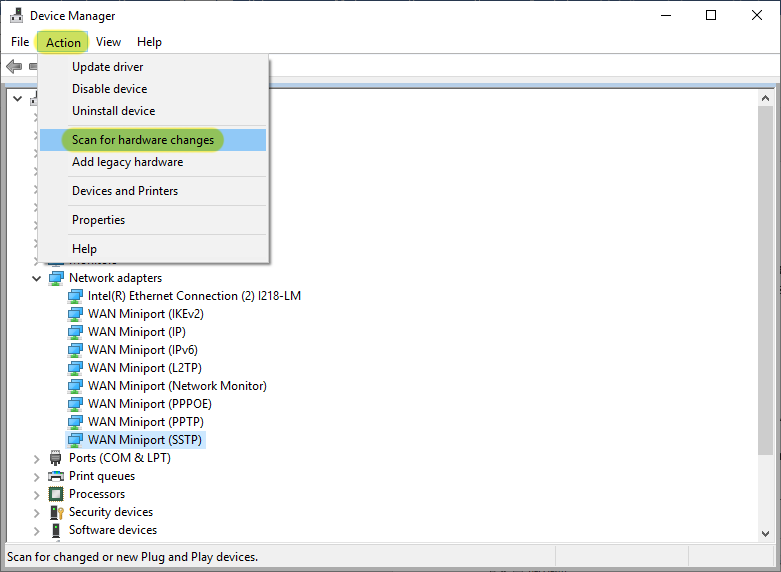Viewport: 781px width, 572px height.
Task: Open the File menu
Action: click(20, 42)
